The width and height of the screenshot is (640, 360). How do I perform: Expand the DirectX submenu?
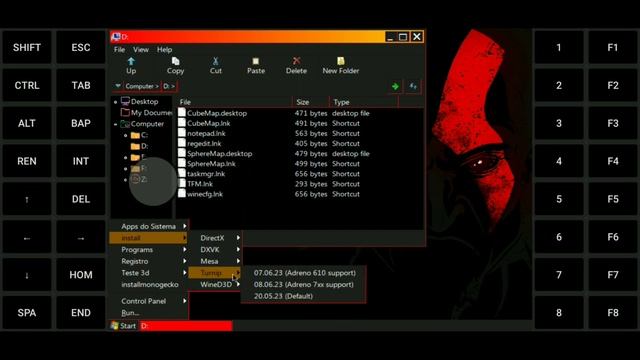[215, 238]
